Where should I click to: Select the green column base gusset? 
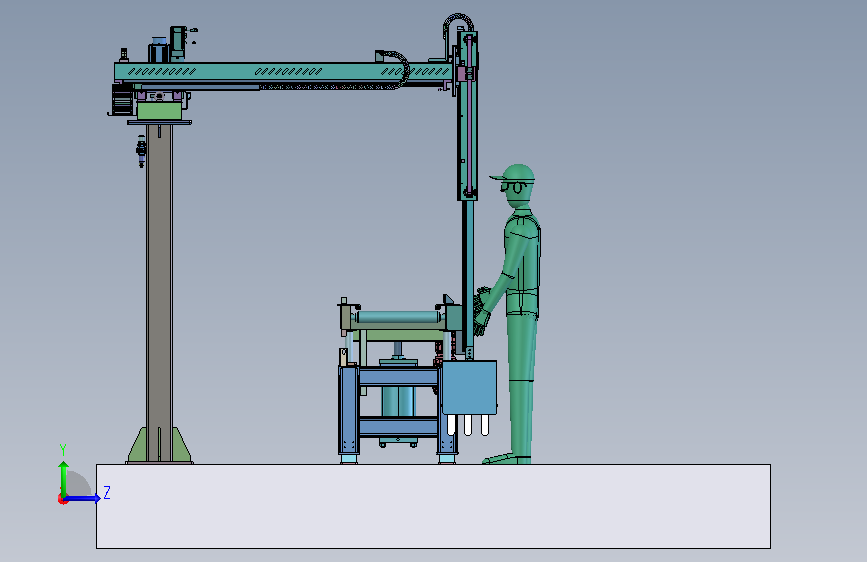click(x=136, y=445)
